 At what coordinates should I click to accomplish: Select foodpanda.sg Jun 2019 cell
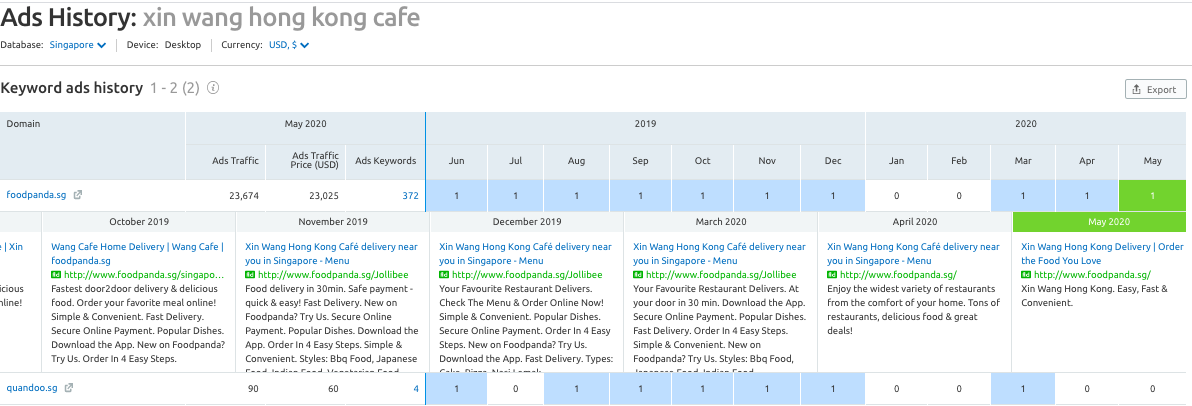click(x=457, y=196)
